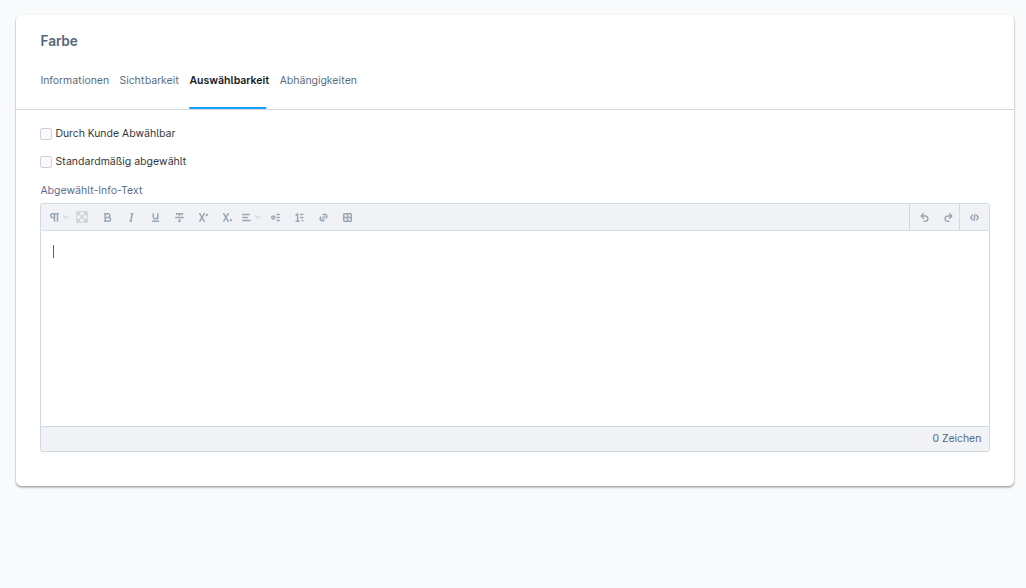1026x588 pixels.
Task: Switch to the Sichtbarkeit tab
Action: [x=149, y=80]
